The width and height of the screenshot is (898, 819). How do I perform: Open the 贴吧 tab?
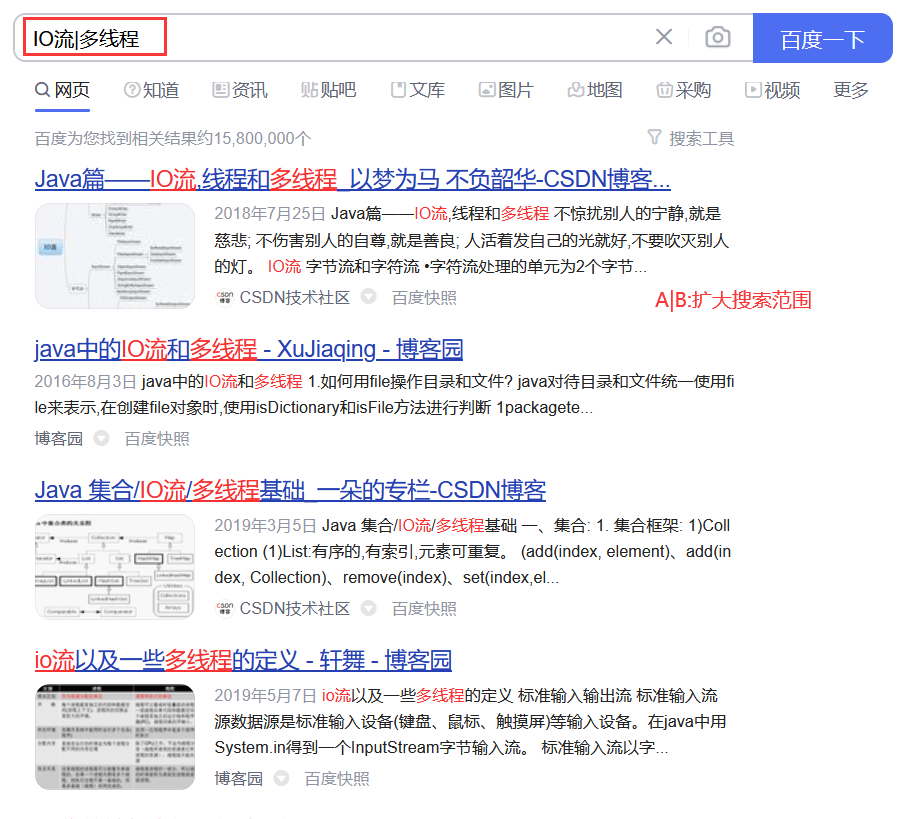pos(329,90)
